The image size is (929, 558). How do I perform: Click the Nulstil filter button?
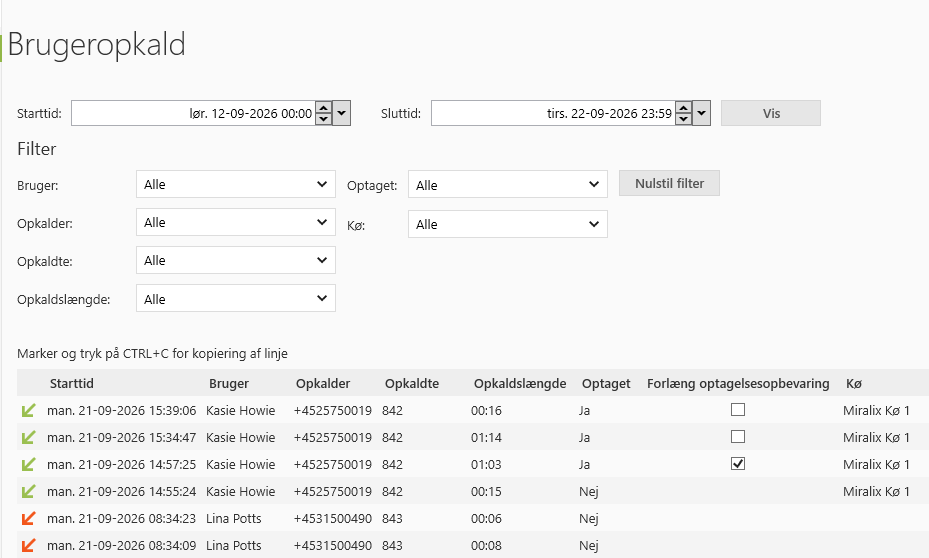[x=669, y=183]
